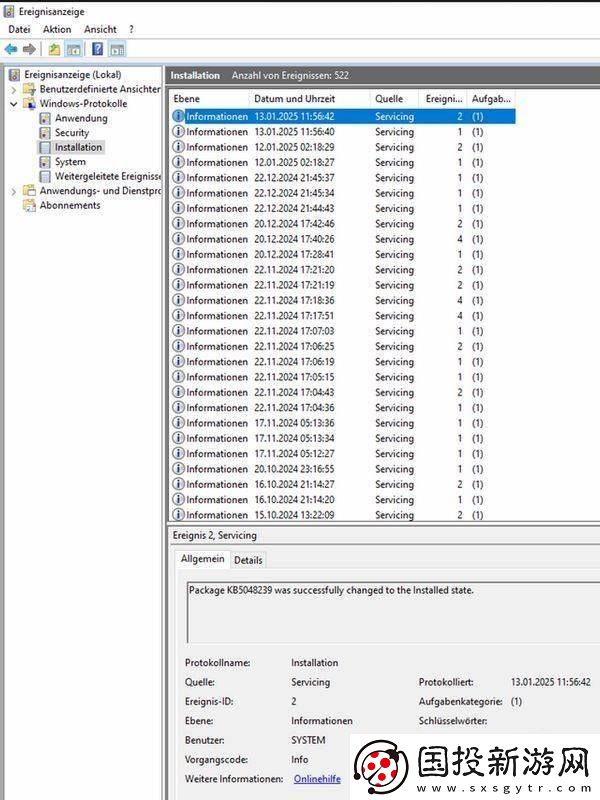Click info icon of 12.01.2025 02:18:29 event
This screenshot has height=800, width=600.
coord(178,147)
